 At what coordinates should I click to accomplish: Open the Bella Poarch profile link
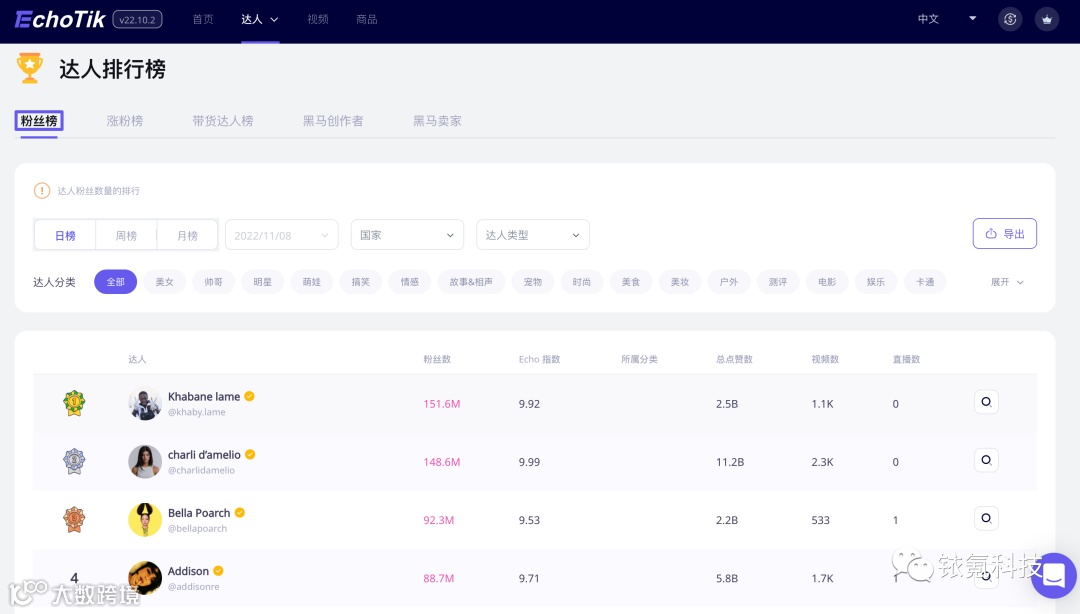pos(199,513)
